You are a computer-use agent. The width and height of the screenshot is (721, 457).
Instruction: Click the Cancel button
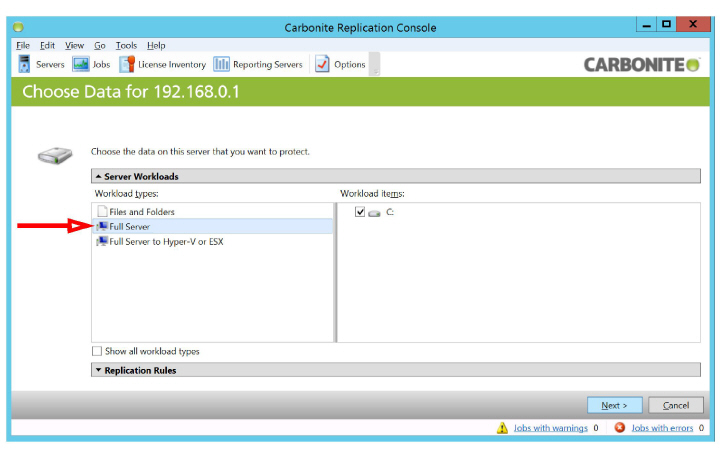click(676, 406)
